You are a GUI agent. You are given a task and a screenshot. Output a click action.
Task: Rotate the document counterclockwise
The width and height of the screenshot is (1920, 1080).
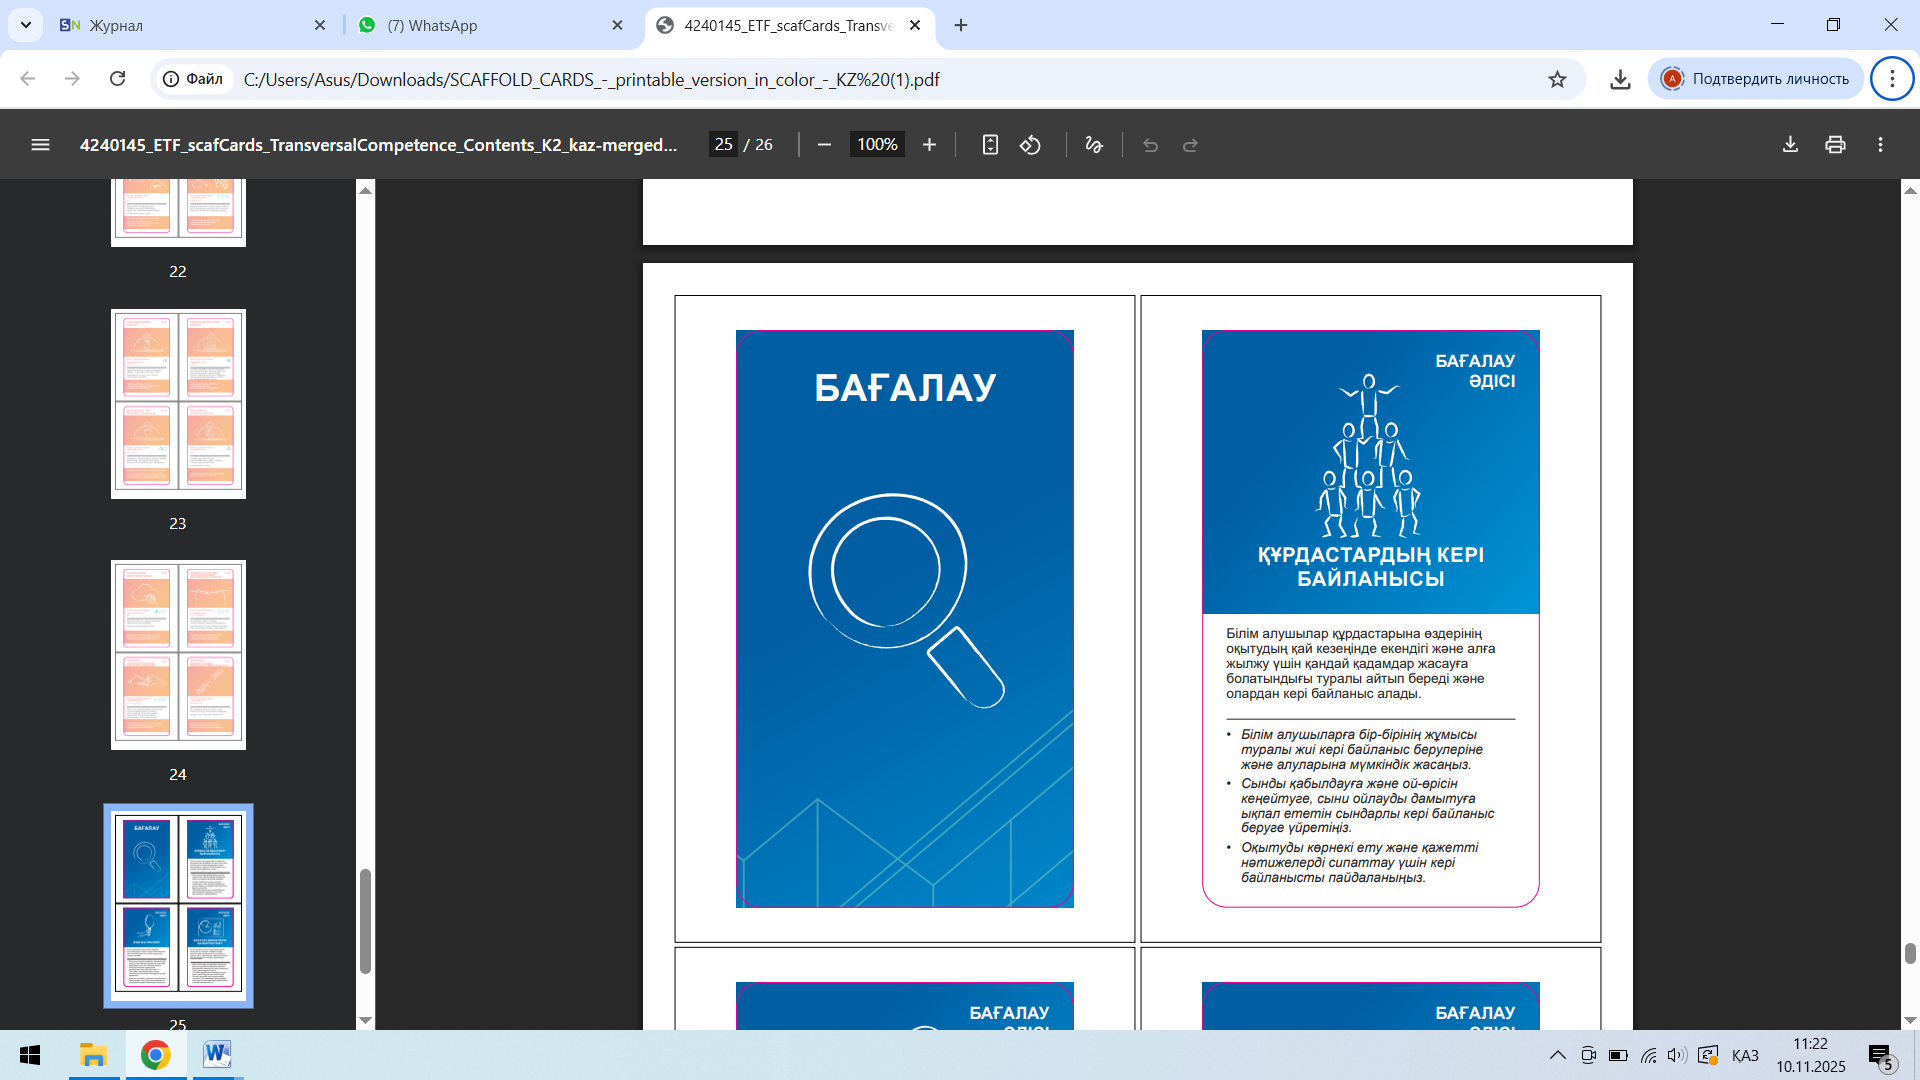[x=1030, y=145]
